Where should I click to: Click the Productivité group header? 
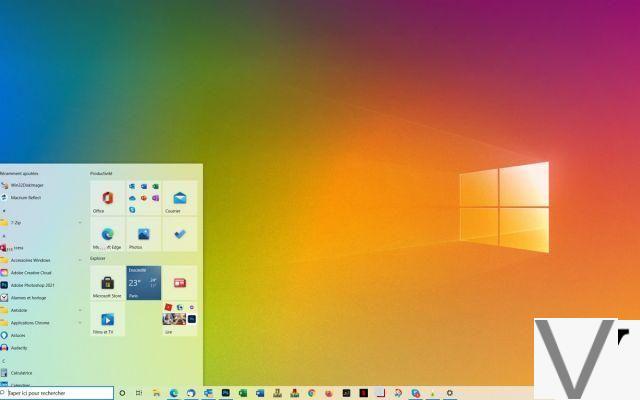pos(101,173)
